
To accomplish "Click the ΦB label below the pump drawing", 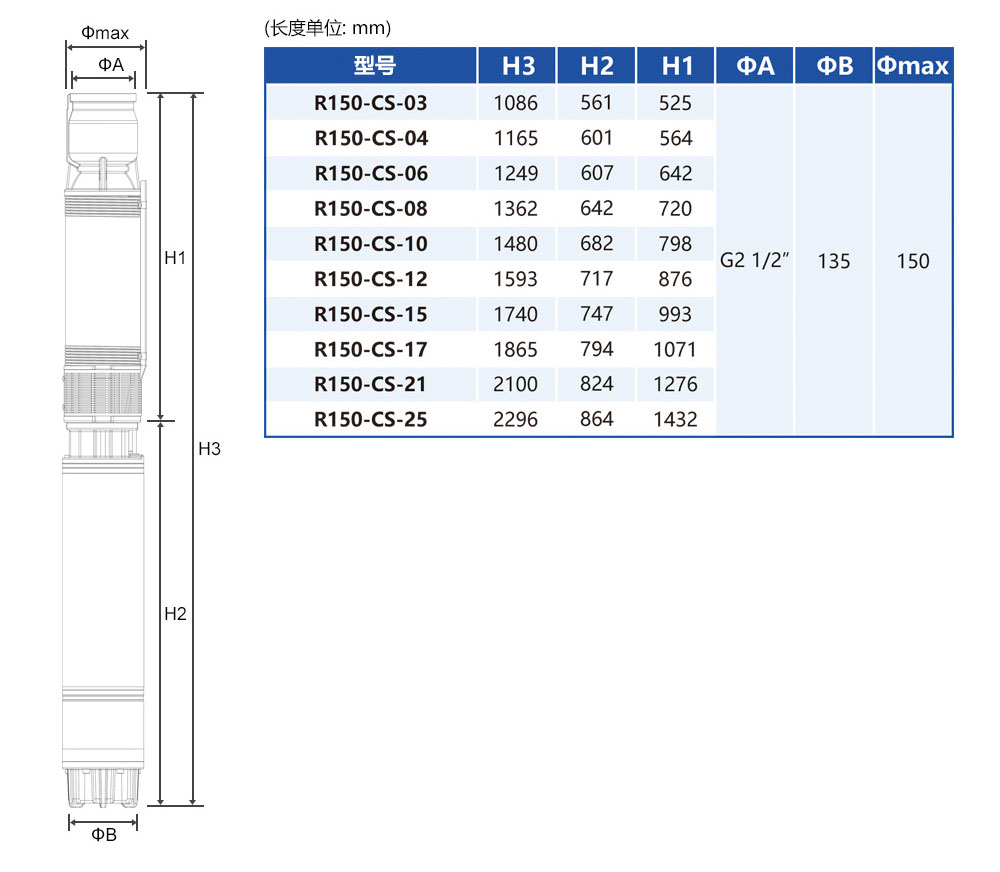I will click(104, 835).
